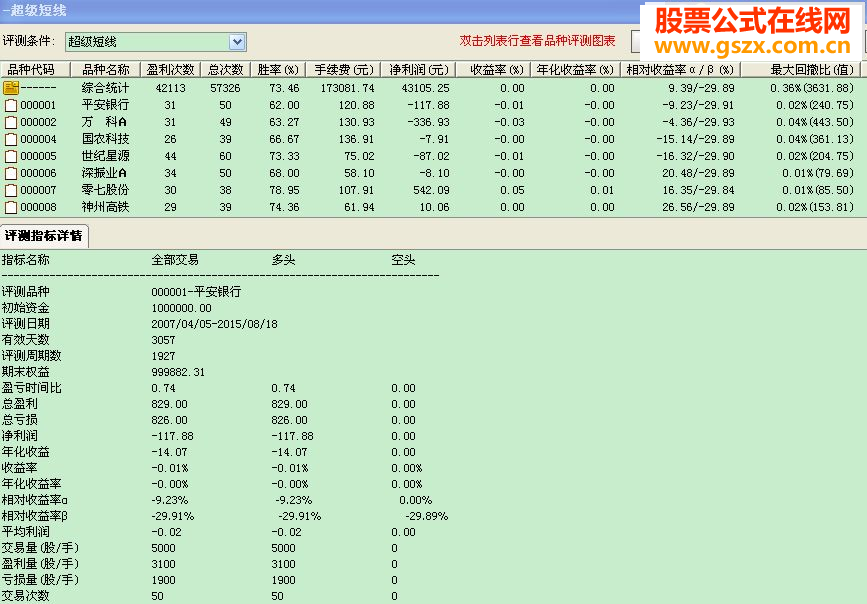Viewport: 867px width, 604px height.
Task: Click the 相对收益率α/β(%) column header
Action: tap(680, 70)
